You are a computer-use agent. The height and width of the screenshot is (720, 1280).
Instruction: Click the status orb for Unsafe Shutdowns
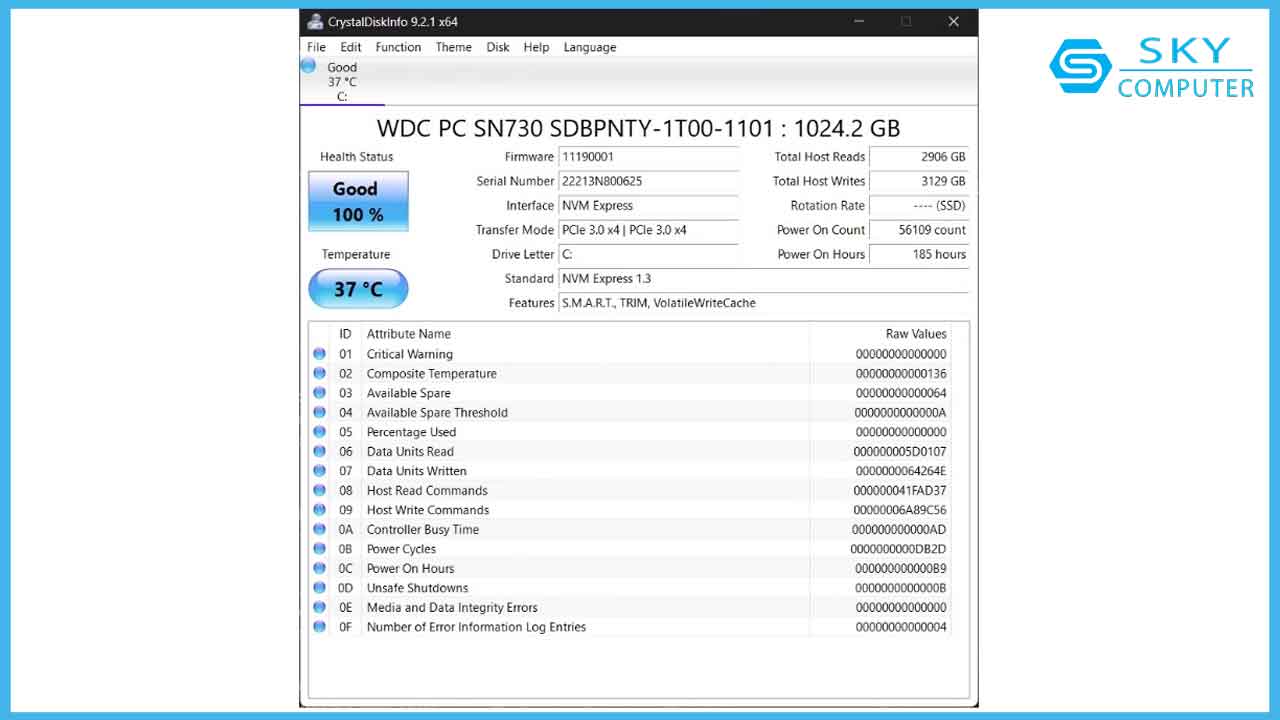(319, 588)
